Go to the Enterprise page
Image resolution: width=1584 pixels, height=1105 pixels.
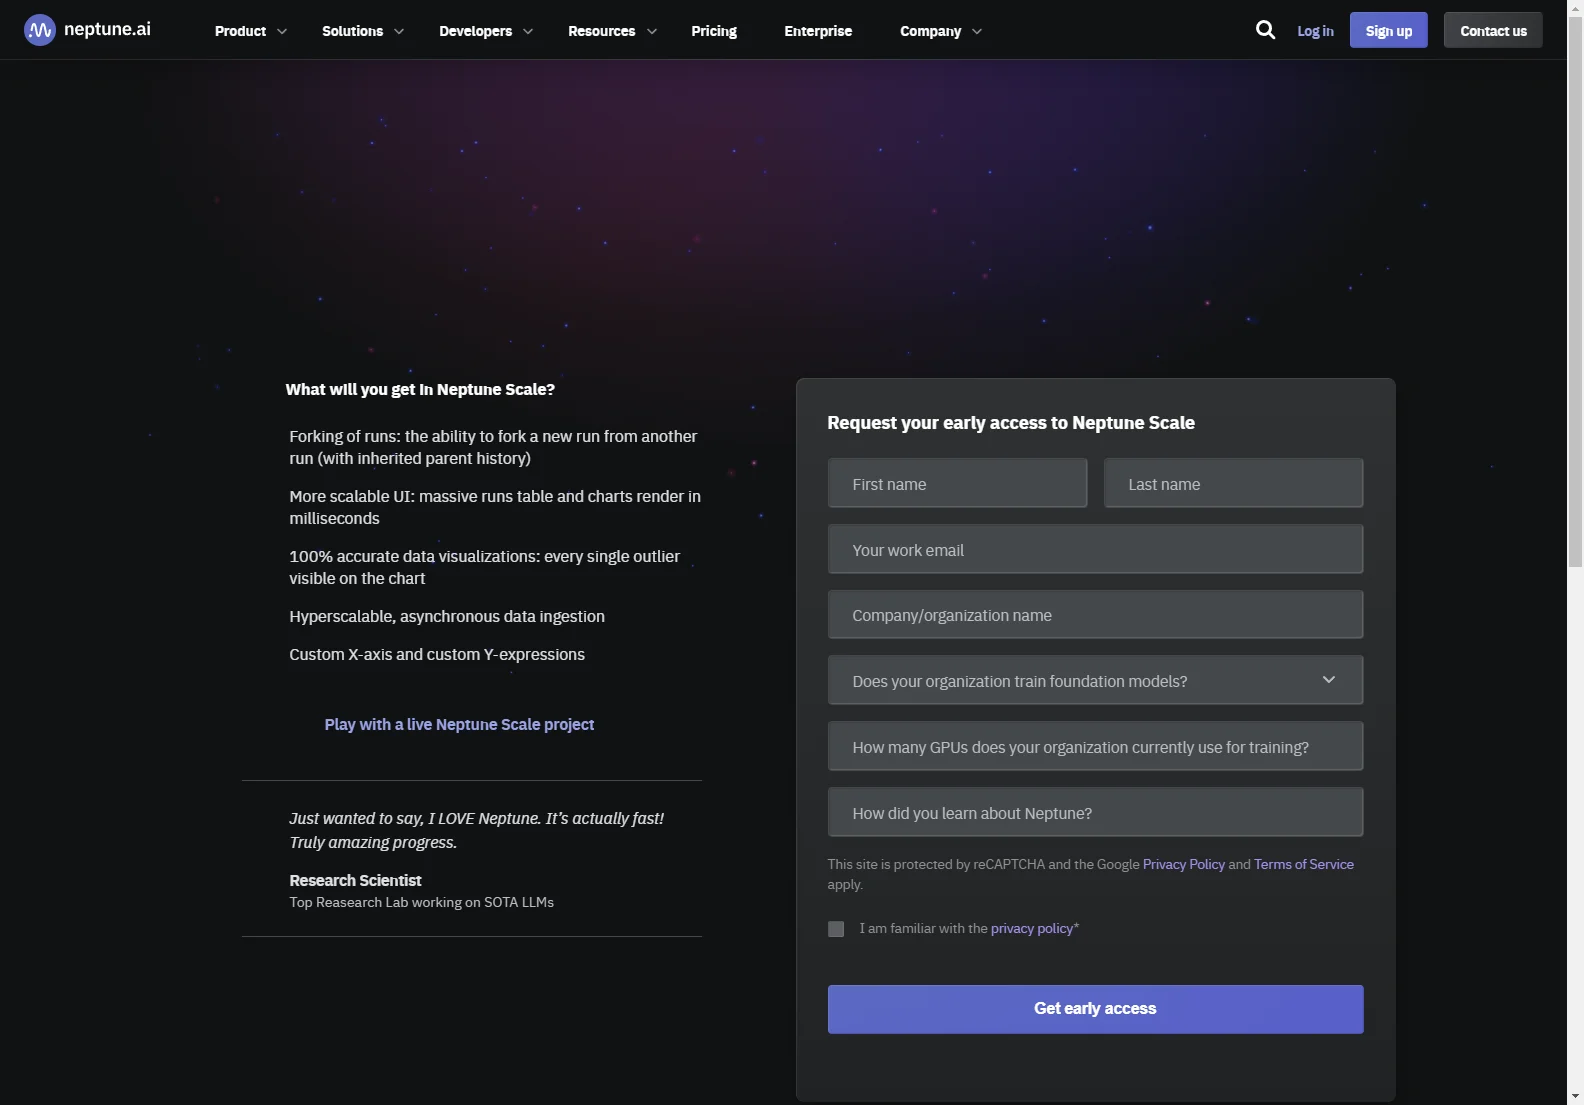click(818, 31)
